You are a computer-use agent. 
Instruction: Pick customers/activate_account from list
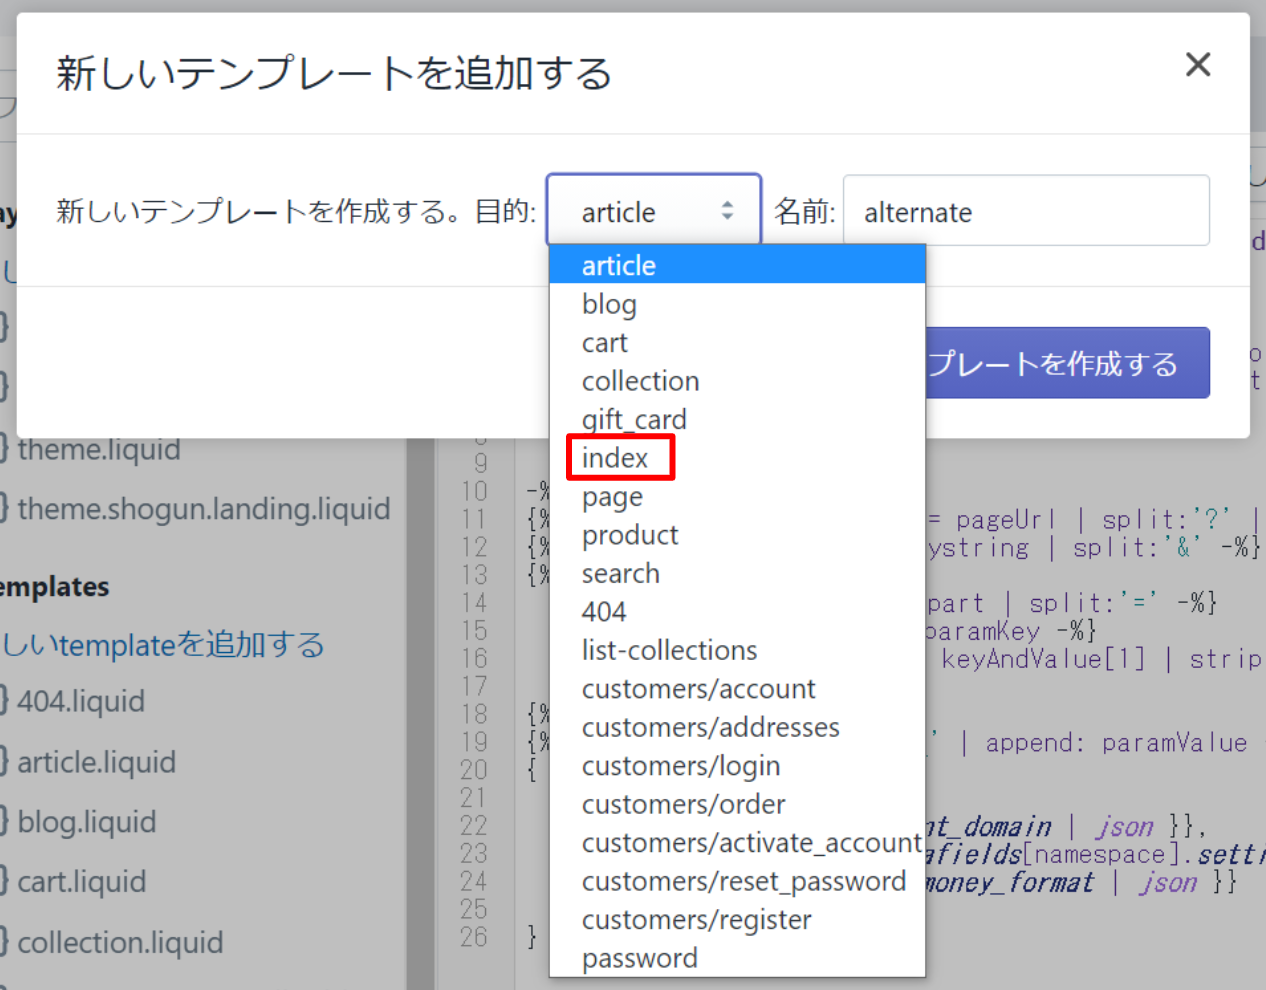click(x=737, y=843)
